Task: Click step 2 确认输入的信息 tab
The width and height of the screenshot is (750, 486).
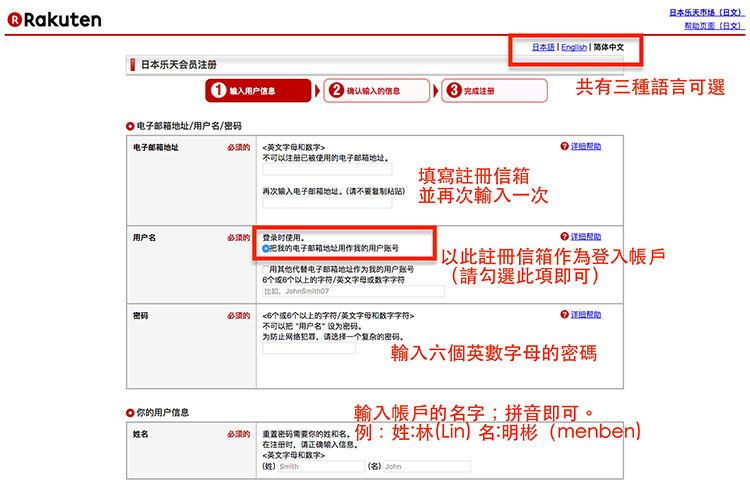Action: pos(376,90)
